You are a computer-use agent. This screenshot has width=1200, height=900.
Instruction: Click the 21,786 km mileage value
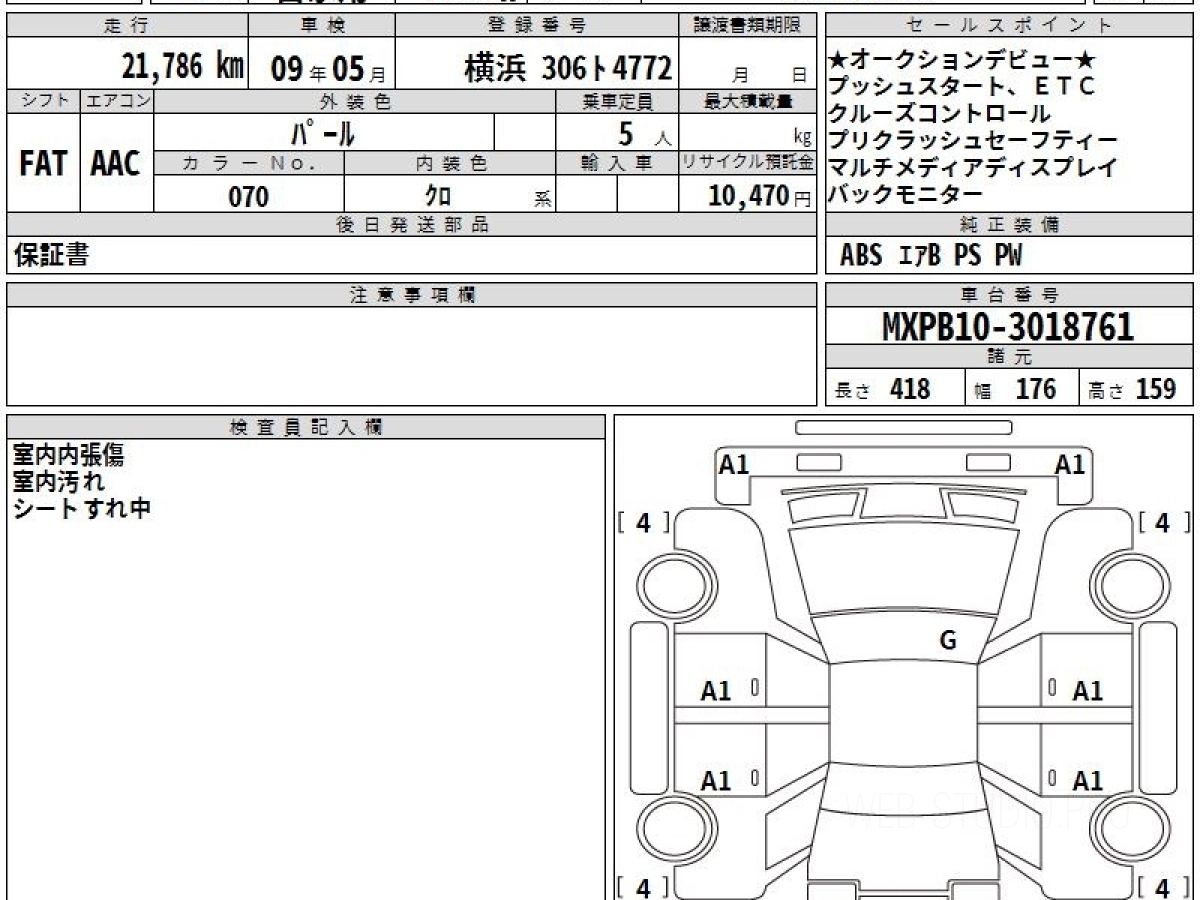pos(183,67)
